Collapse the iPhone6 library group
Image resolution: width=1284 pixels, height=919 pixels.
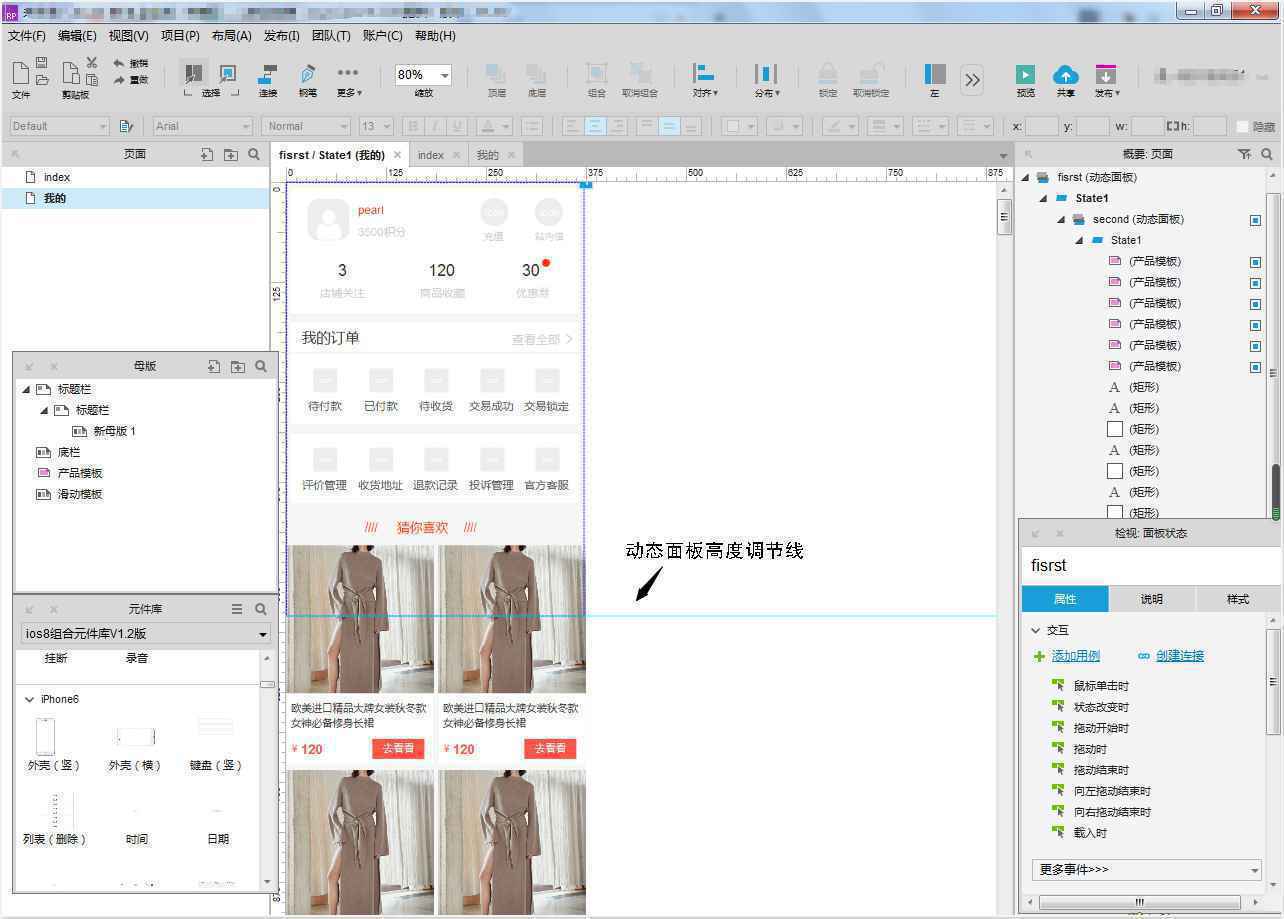pyautogui.click(x=29, y=700)
